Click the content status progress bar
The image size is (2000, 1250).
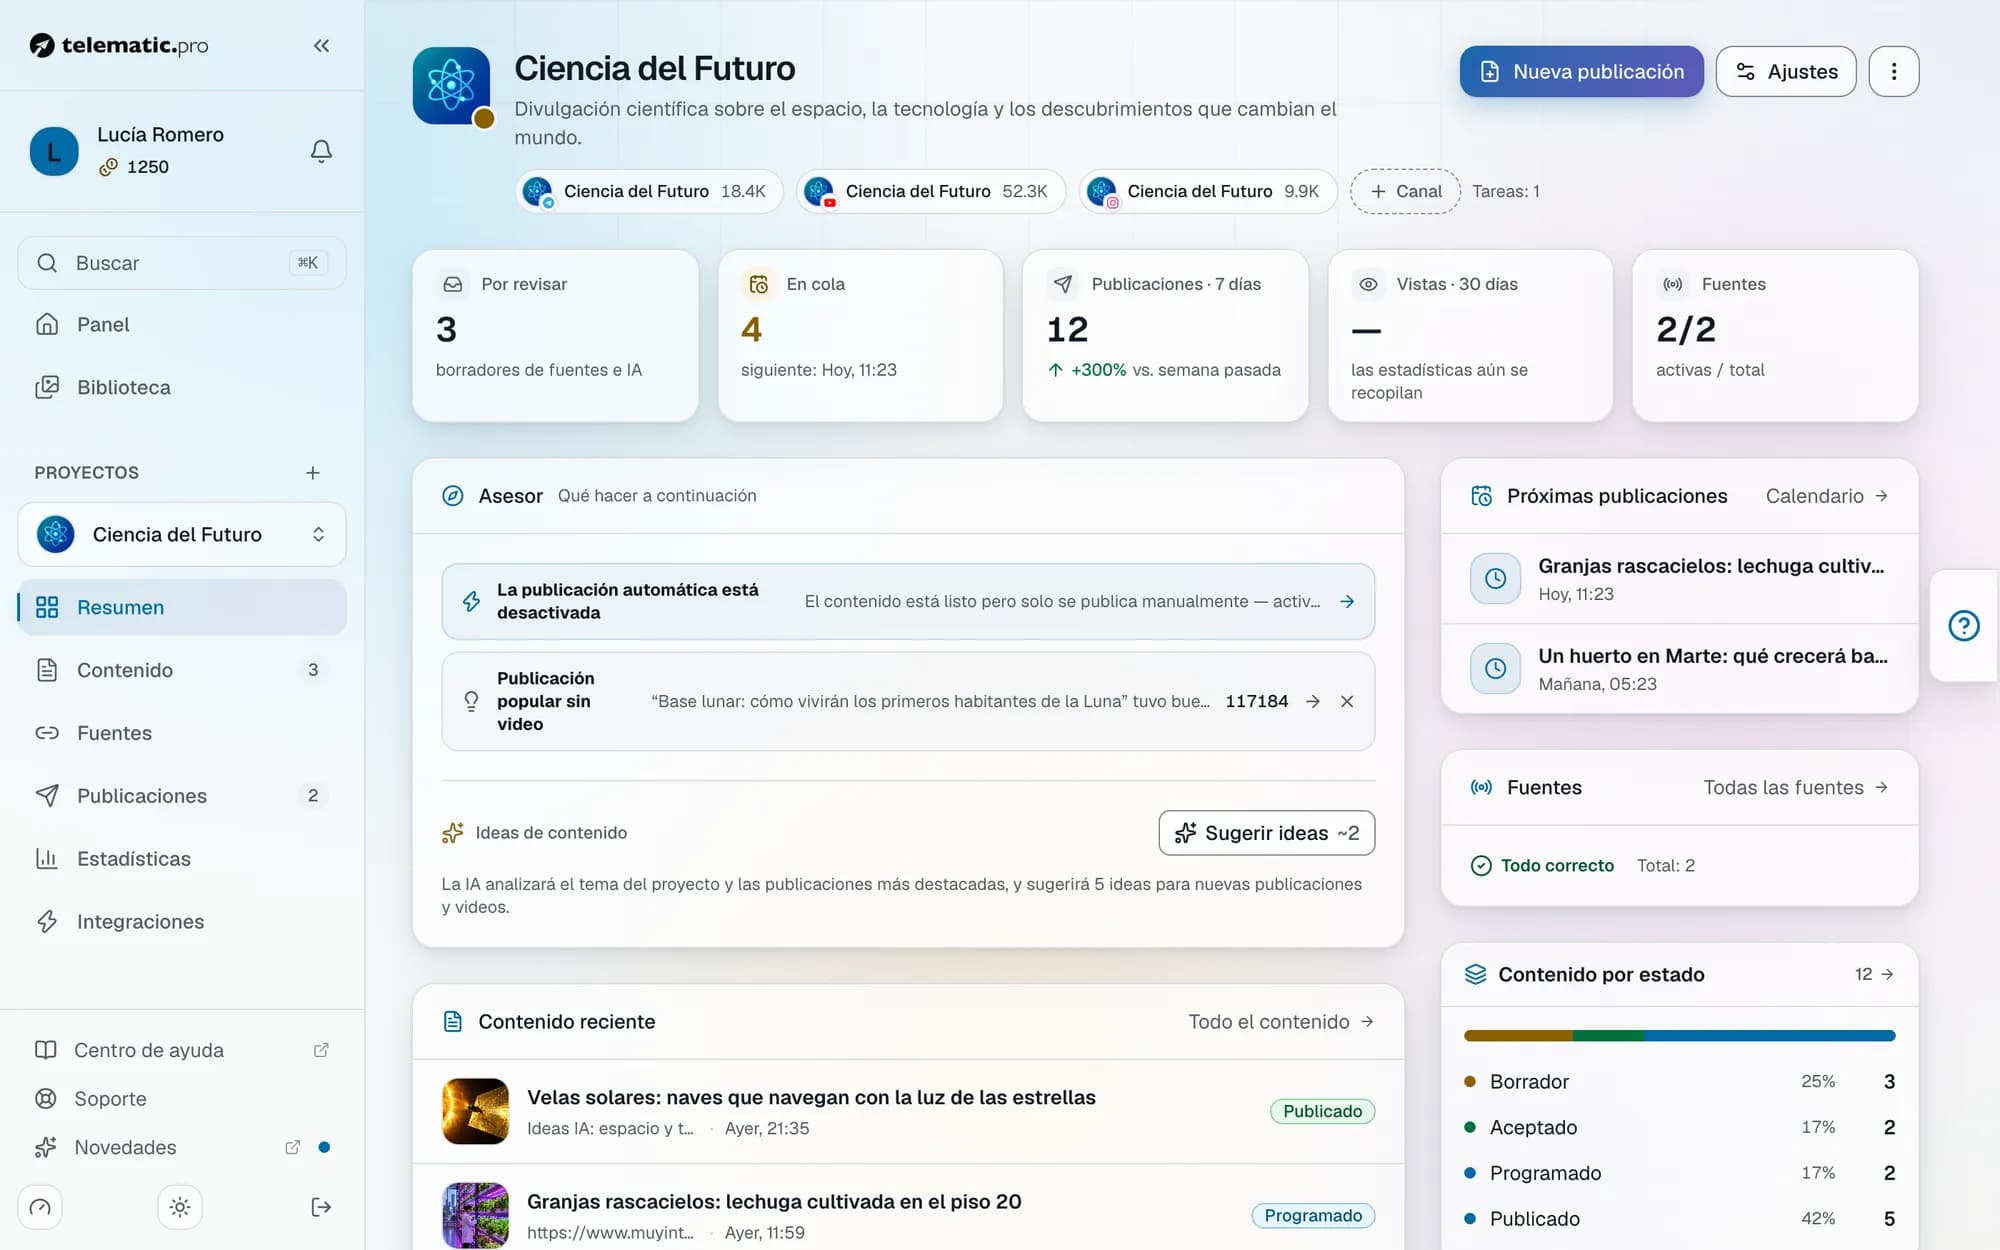point(1679,1036)
